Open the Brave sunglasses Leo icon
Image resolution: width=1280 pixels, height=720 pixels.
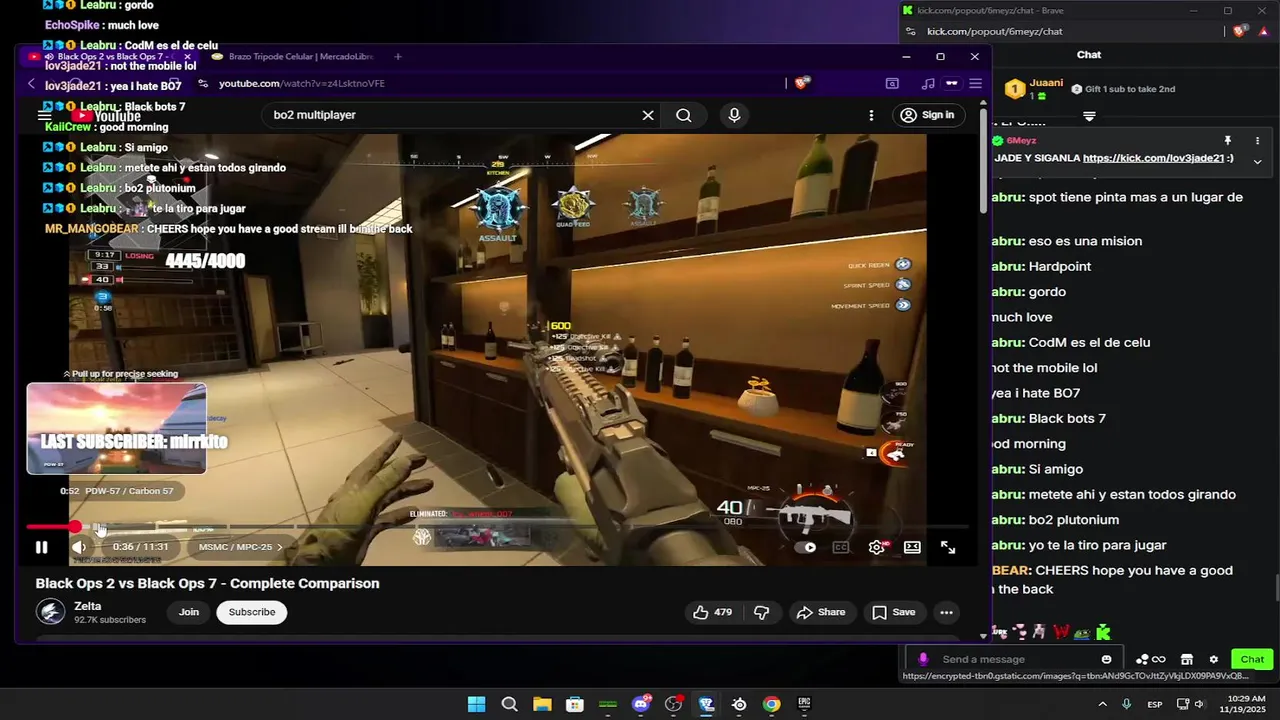(x=952, y=84)
